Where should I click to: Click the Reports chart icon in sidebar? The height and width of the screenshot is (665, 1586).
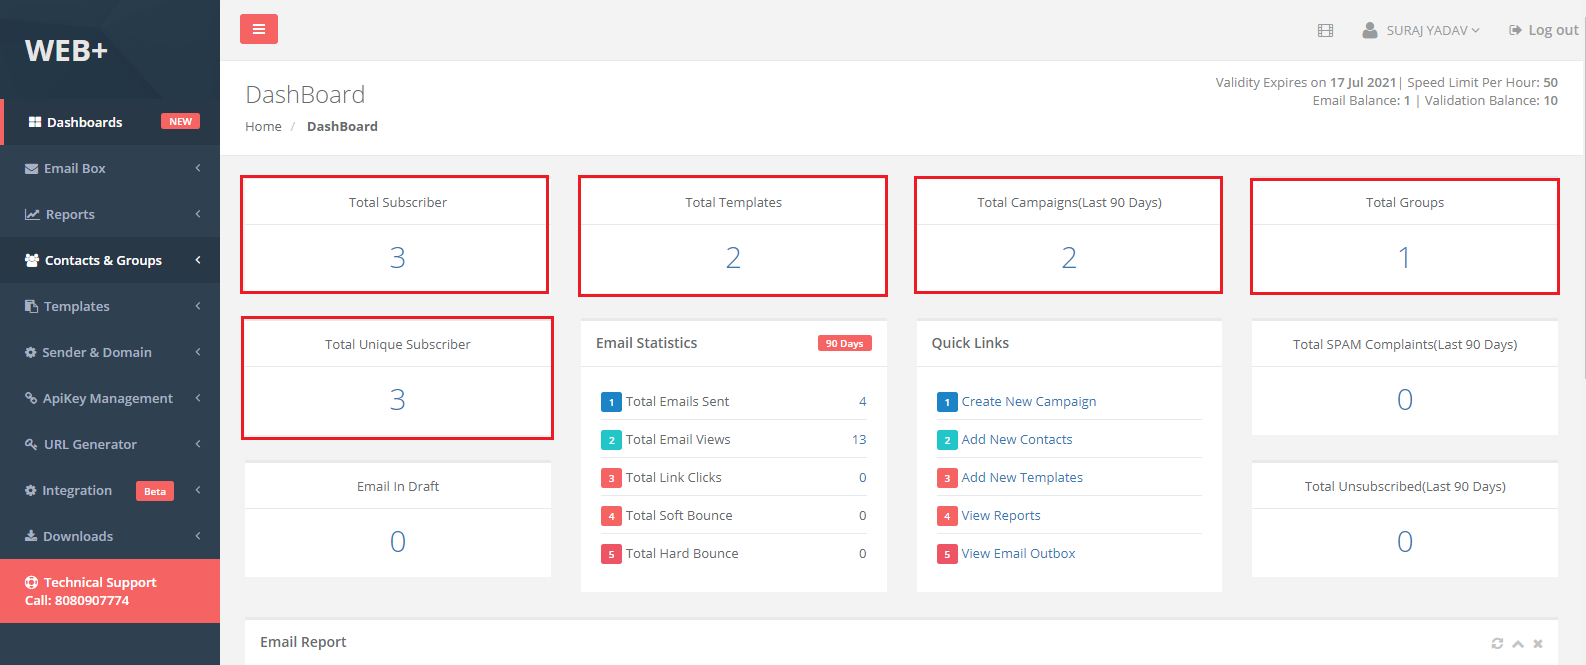[x=32, y=214]
